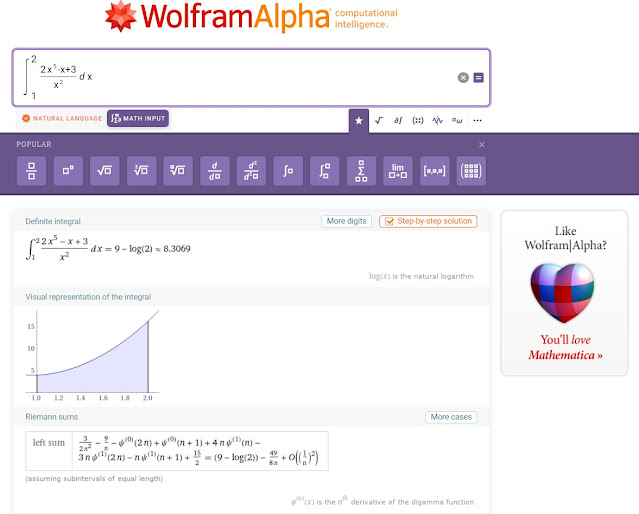Select the Popular star tab

click(x=359, y=121)
